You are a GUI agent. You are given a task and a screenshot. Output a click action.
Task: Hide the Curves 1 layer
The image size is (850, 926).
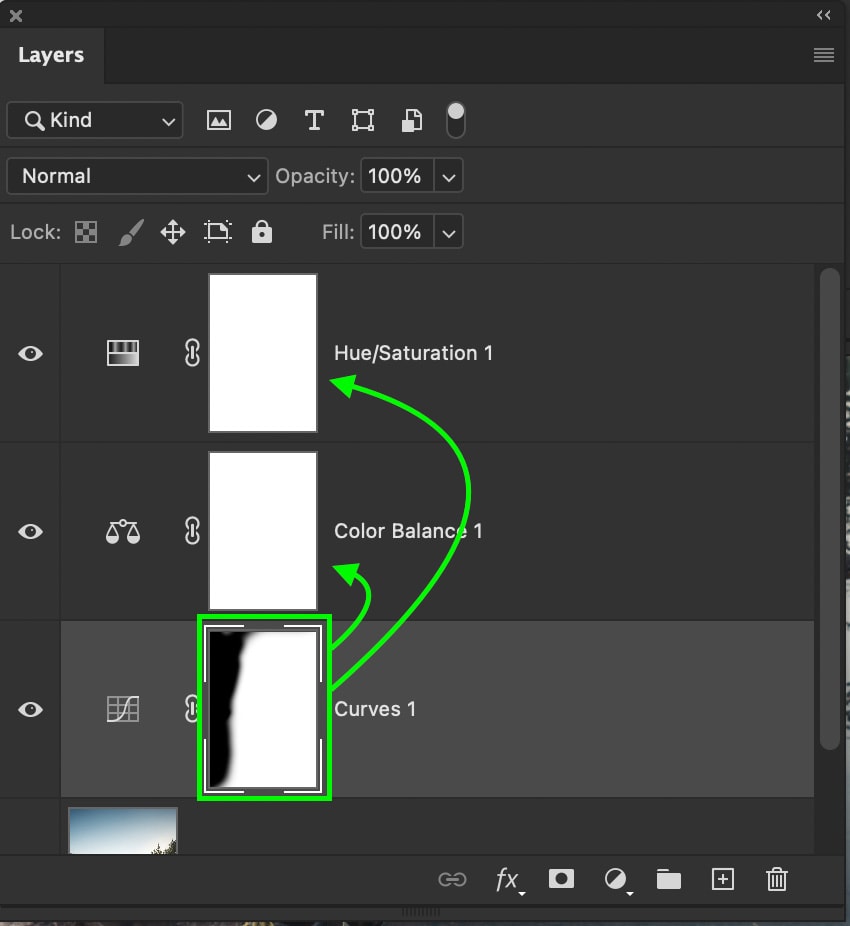[x=31, y=709]
